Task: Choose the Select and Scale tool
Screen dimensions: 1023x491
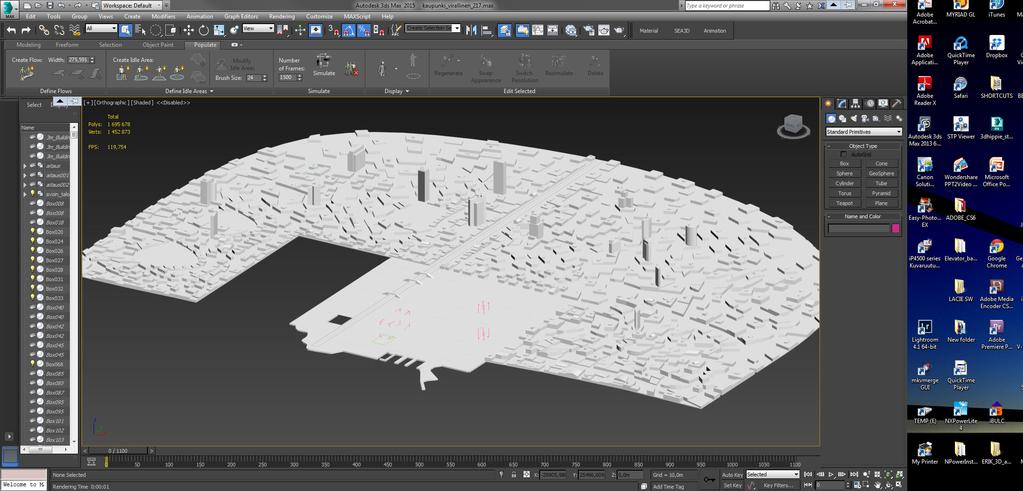Action: [219, 30]
